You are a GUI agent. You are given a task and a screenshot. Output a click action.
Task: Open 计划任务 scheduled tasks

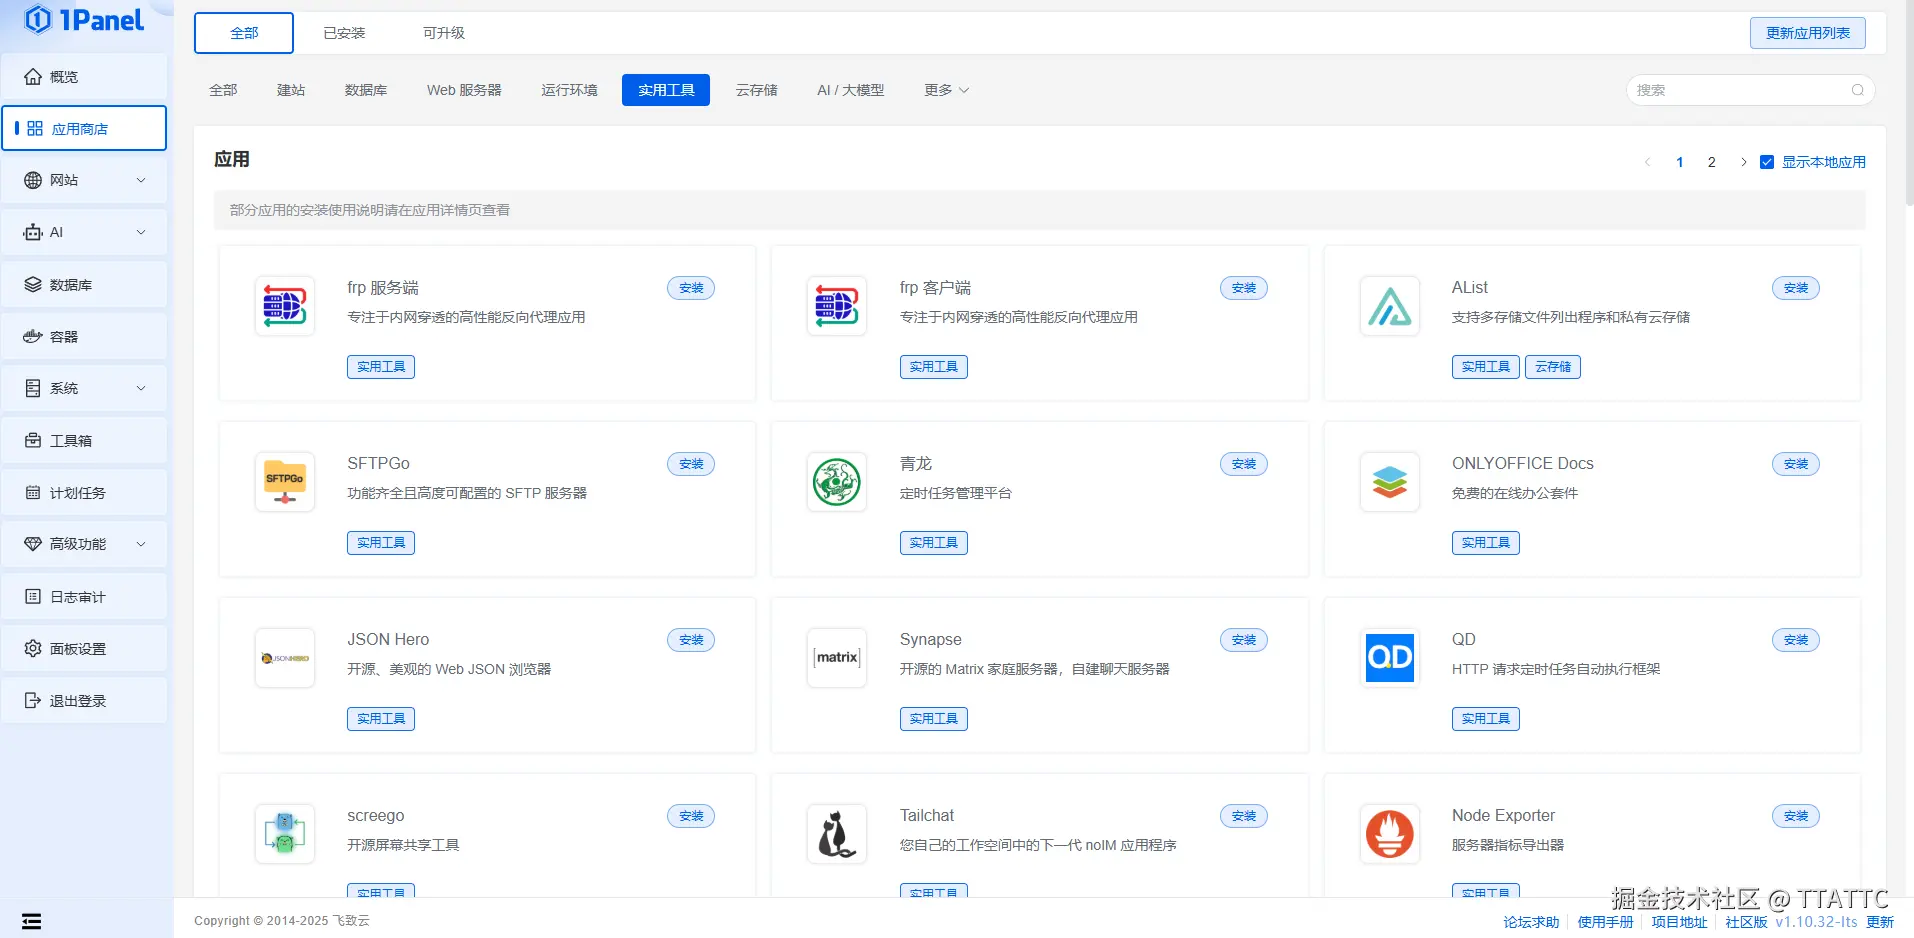[84, 493]
